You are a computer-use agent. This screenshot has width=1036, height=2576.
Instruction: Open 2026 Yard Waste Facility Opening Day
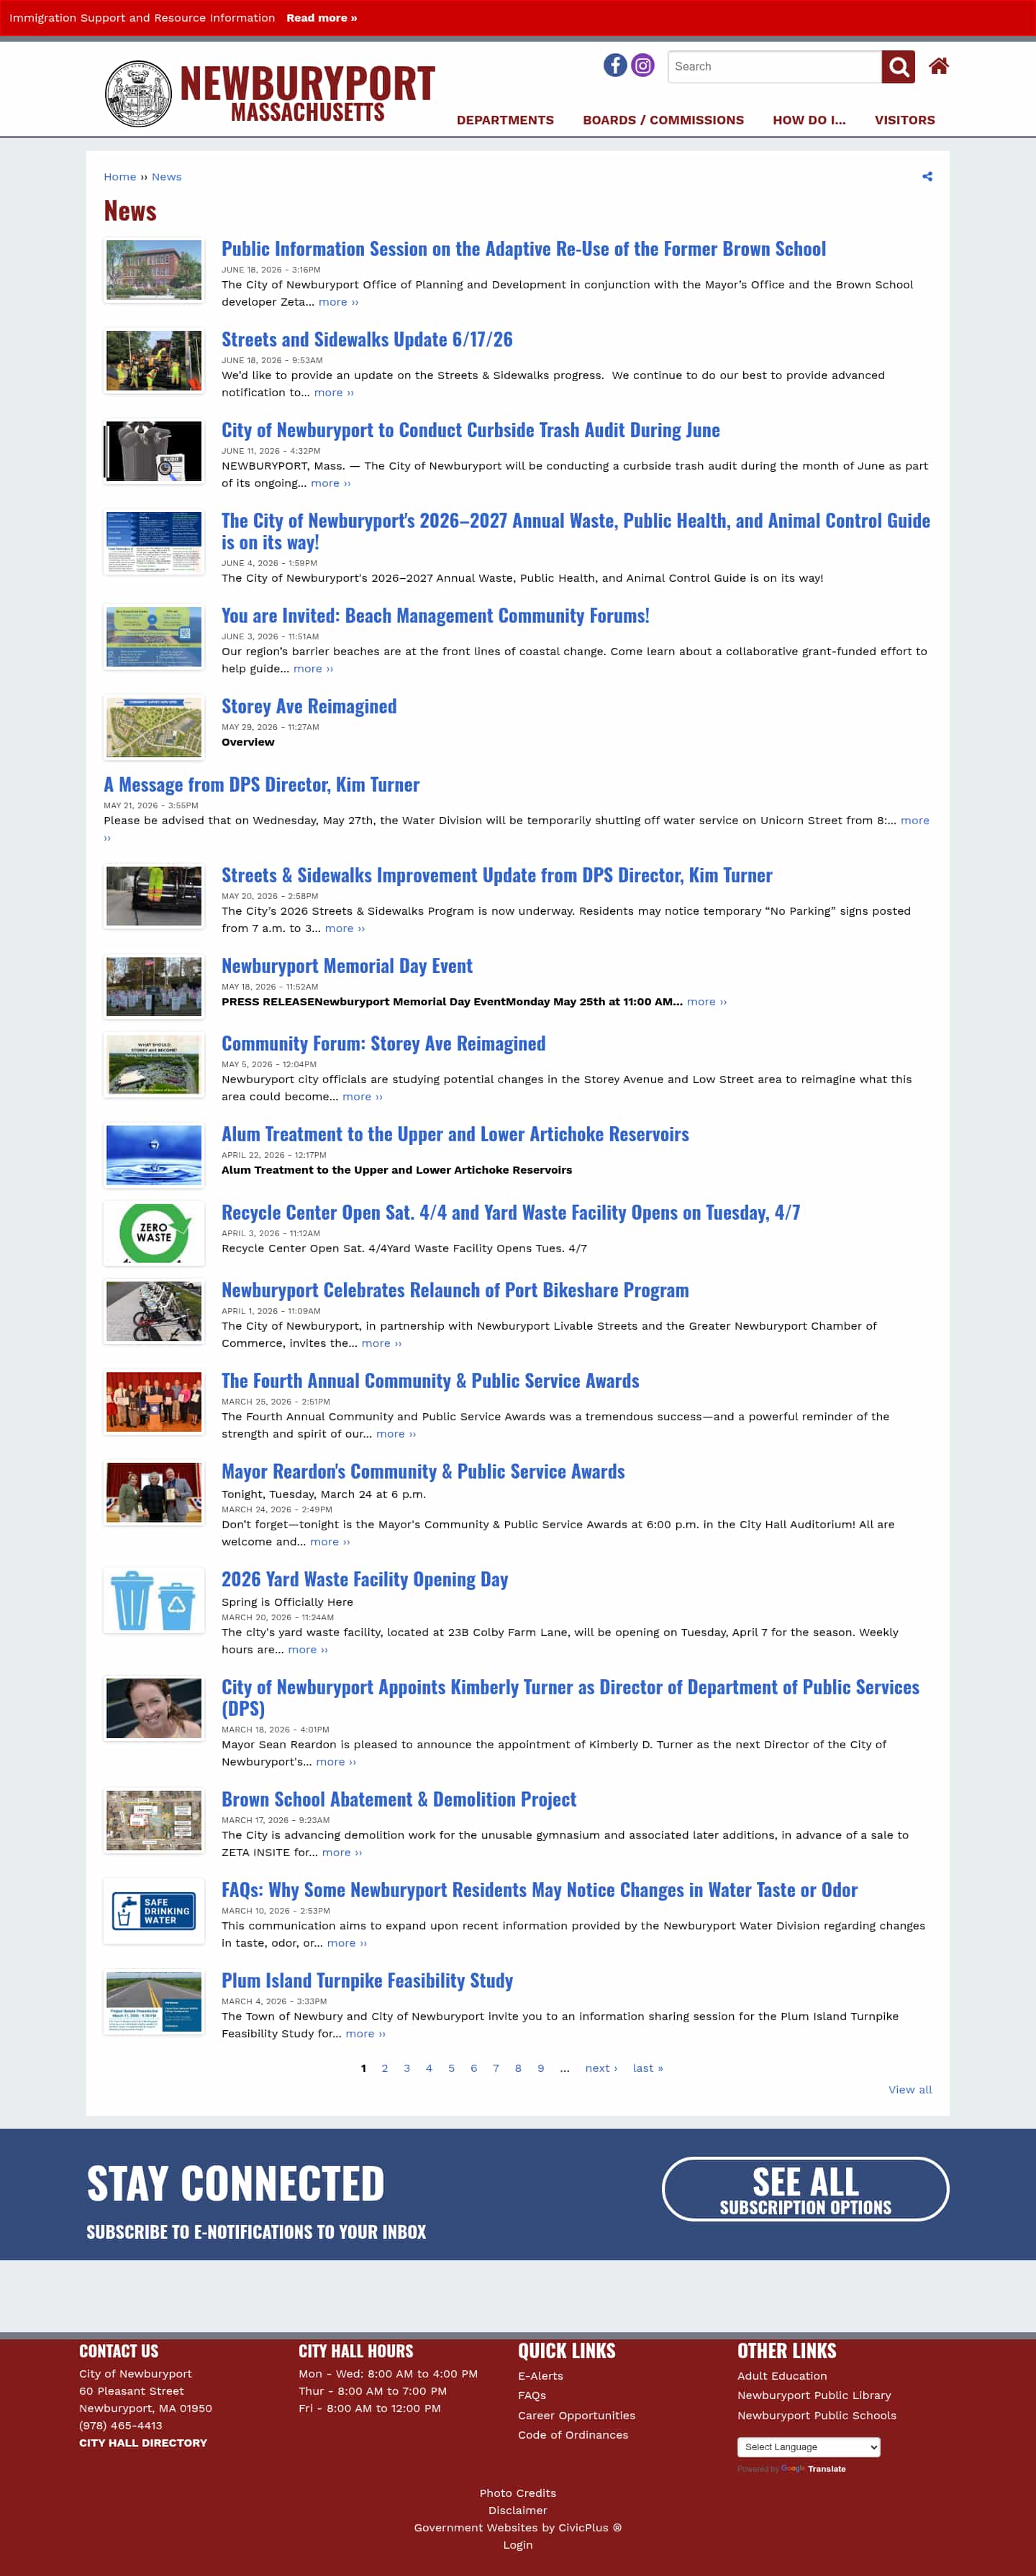tap(365, 1579)
